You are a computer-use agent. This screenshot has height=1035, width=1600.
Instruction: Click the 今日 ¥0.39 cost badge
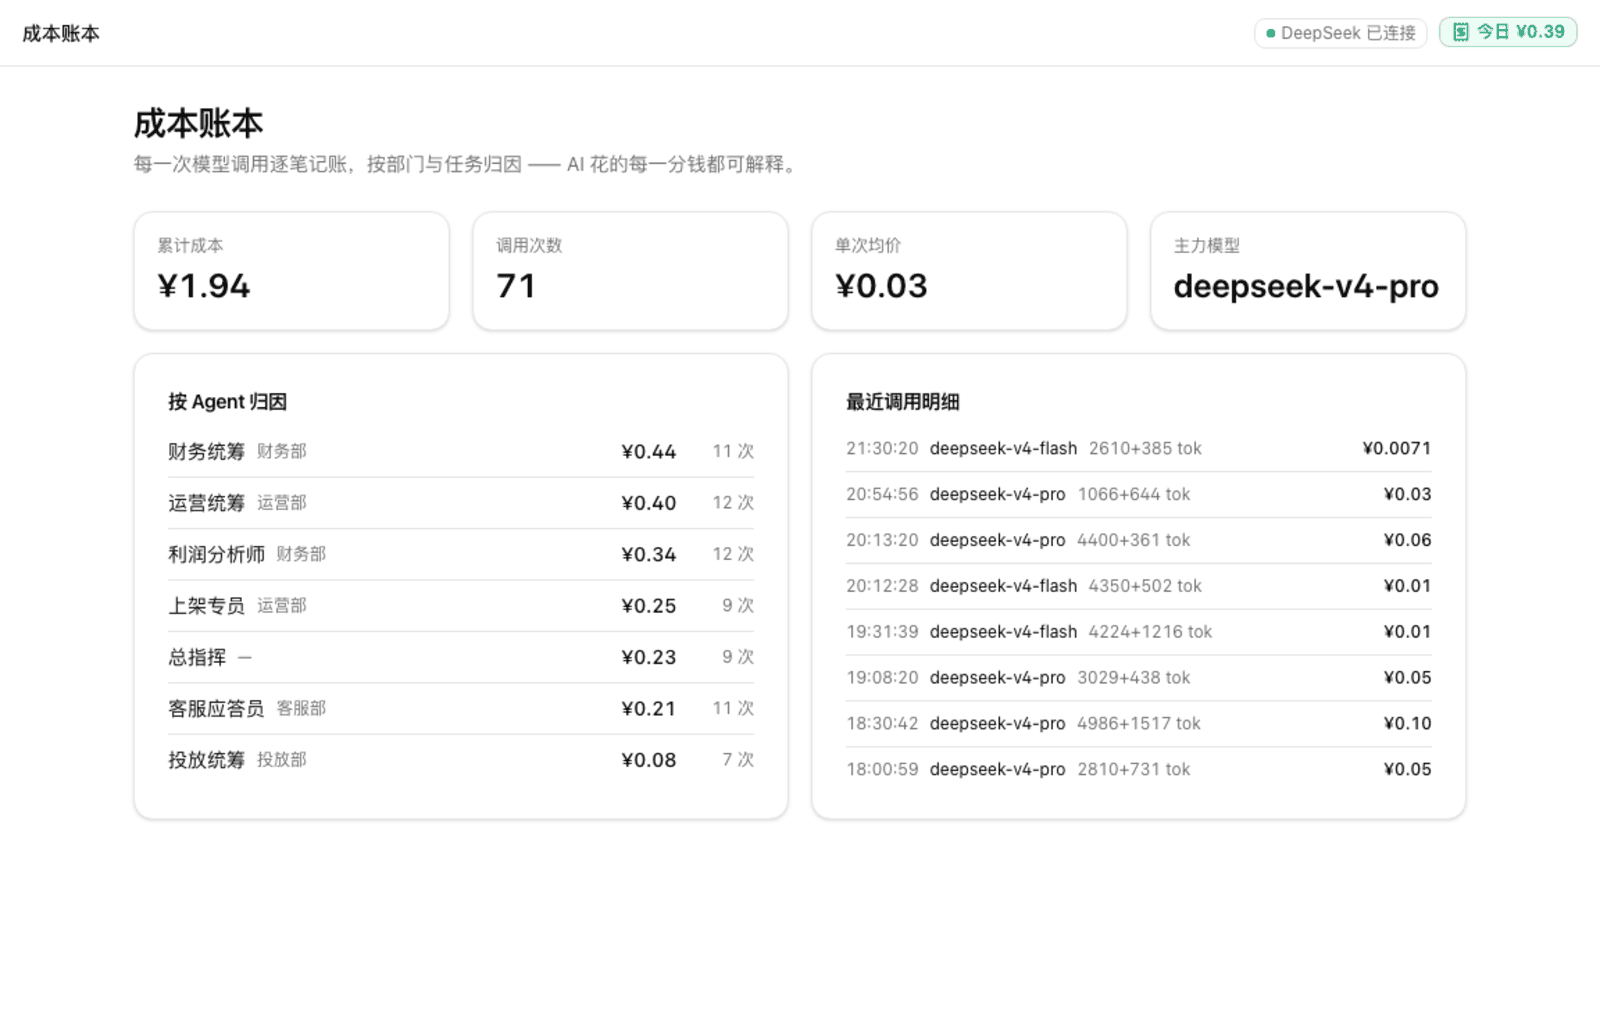pos(1508,32)
